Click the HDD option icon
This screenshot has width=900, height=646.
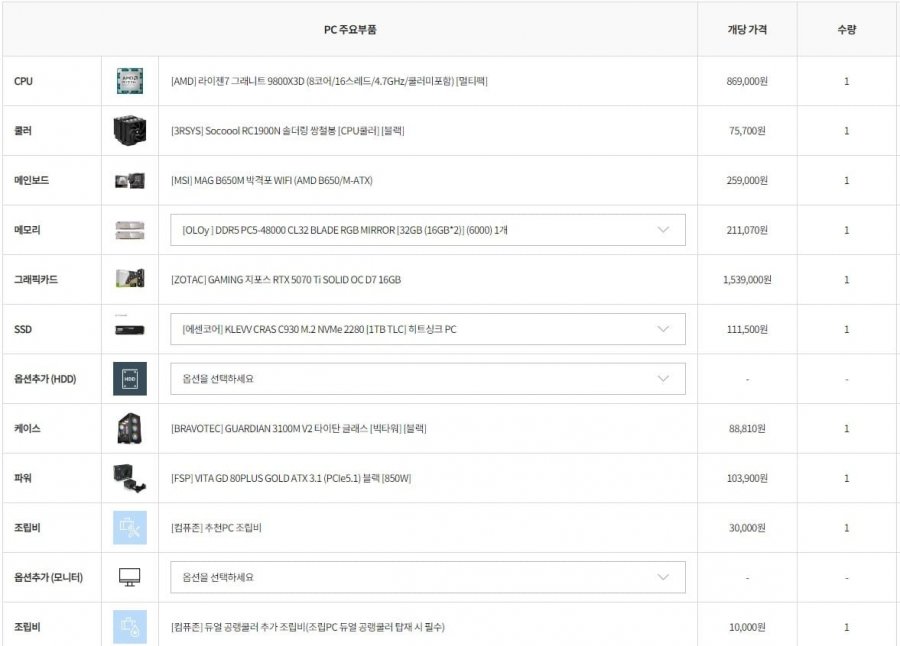coord(130,378)
